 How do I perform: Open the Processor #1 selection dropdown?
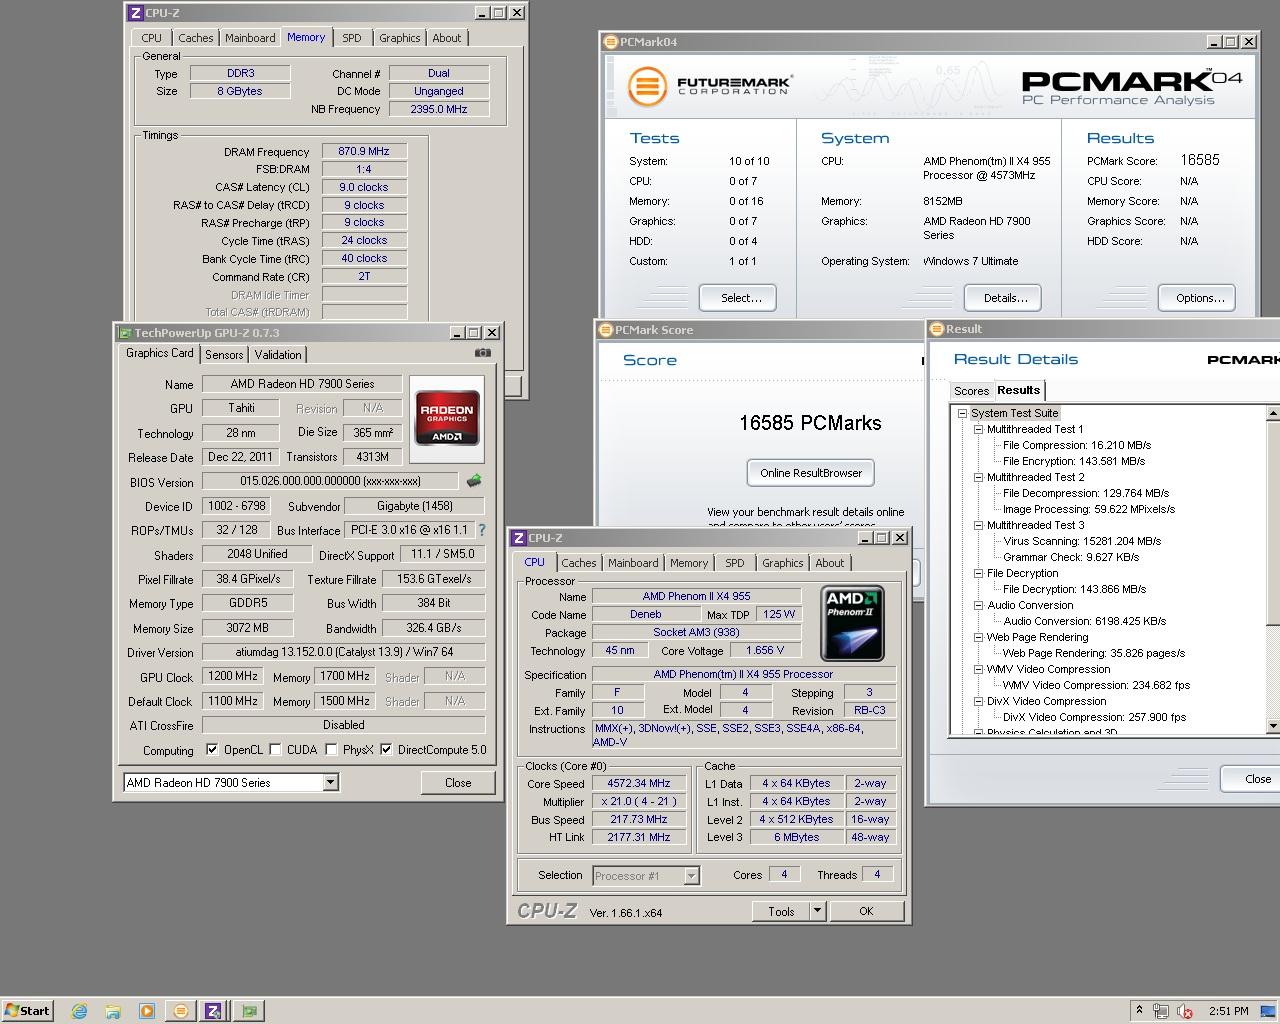[x=691, y=876]
